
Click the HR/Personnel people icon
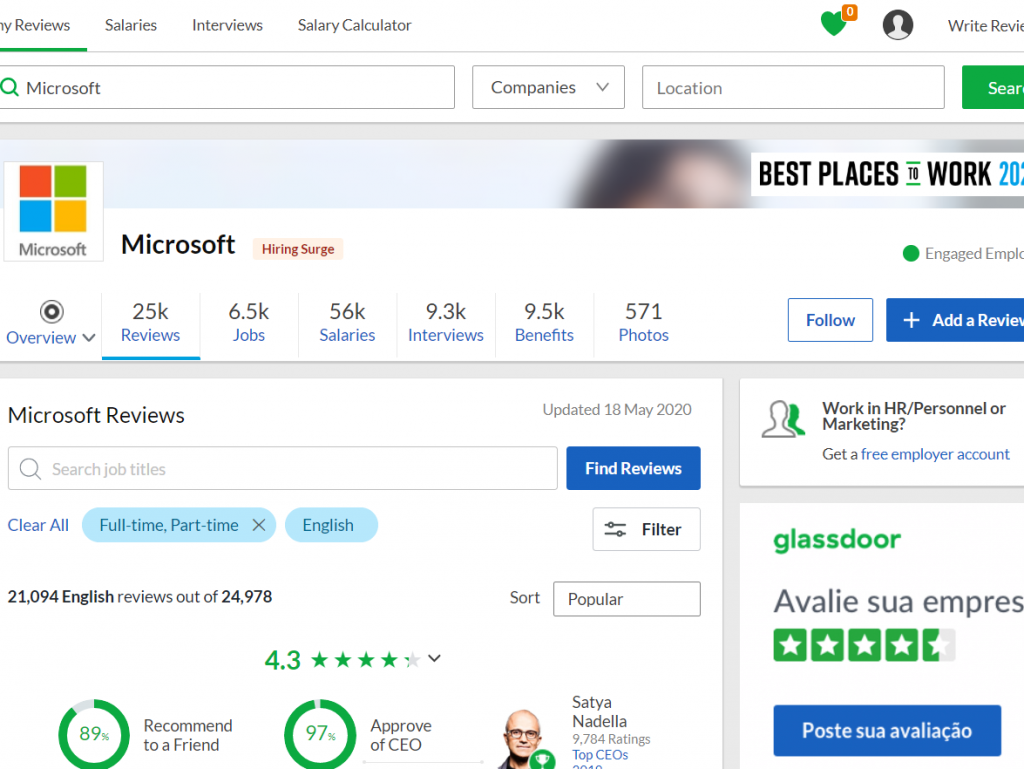tap(783, 418)
